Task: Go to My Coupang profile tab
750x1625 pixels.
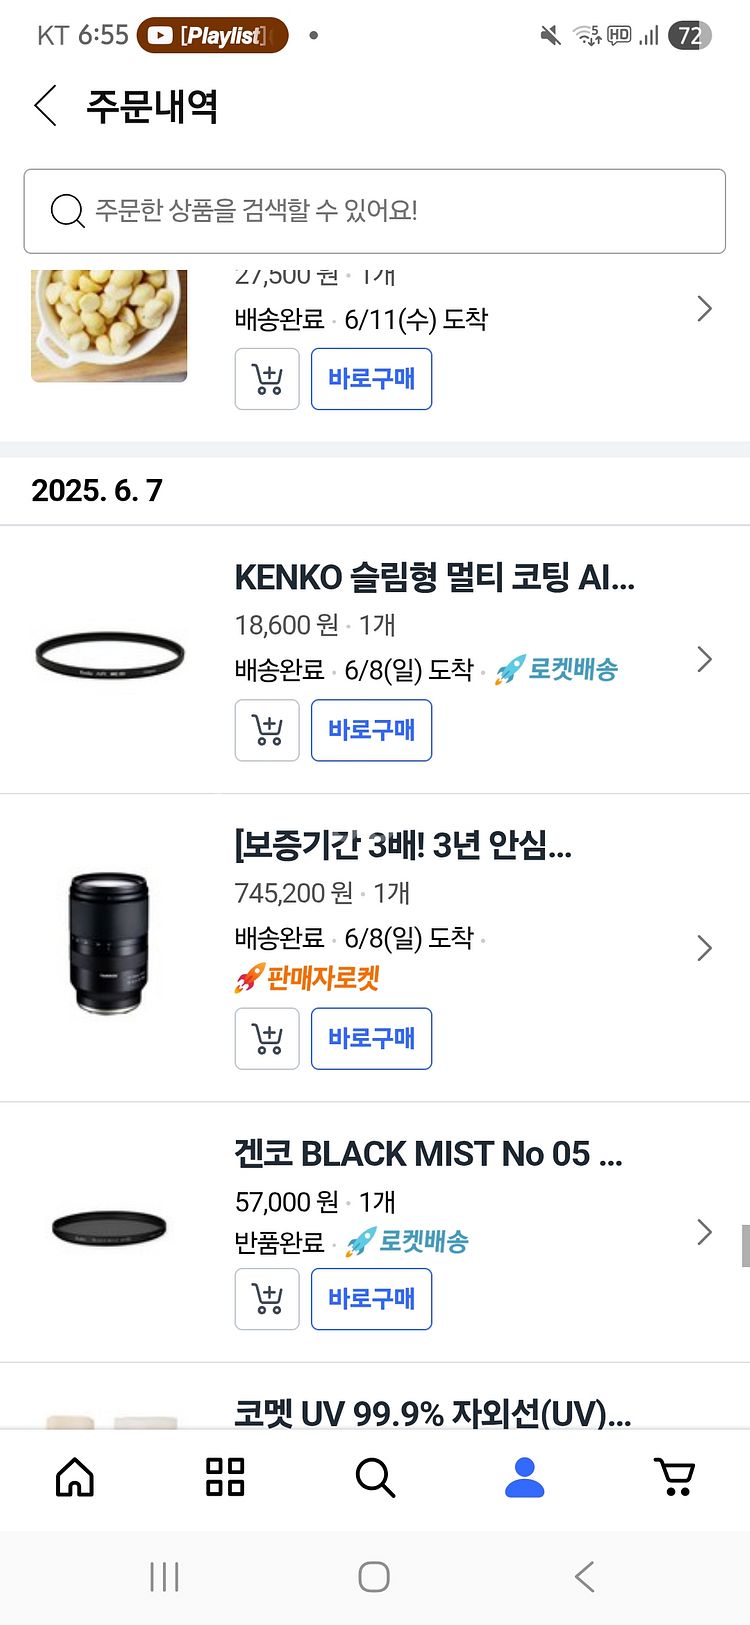Action: 524,1477
